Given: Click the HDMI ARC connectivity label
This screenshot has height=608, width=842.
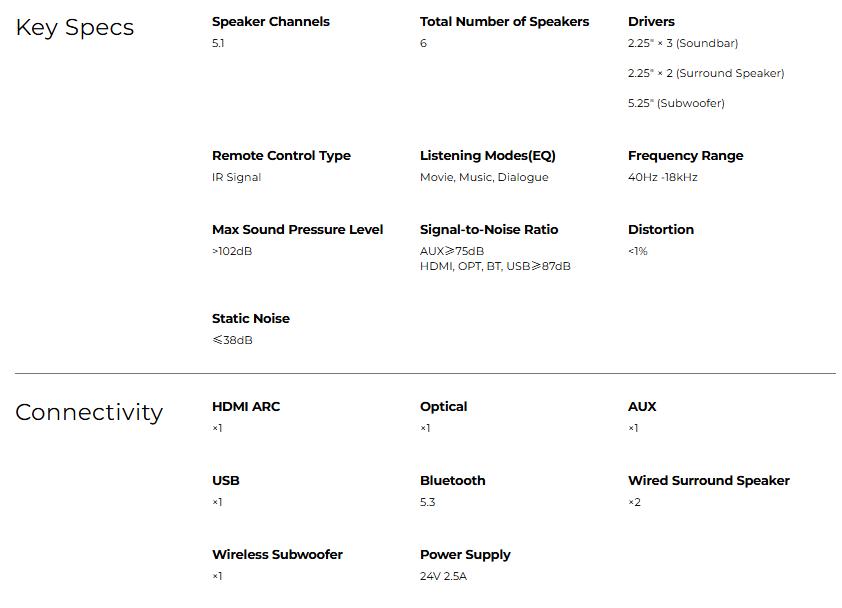Looking at the screenshot, I should pos(246,406).
